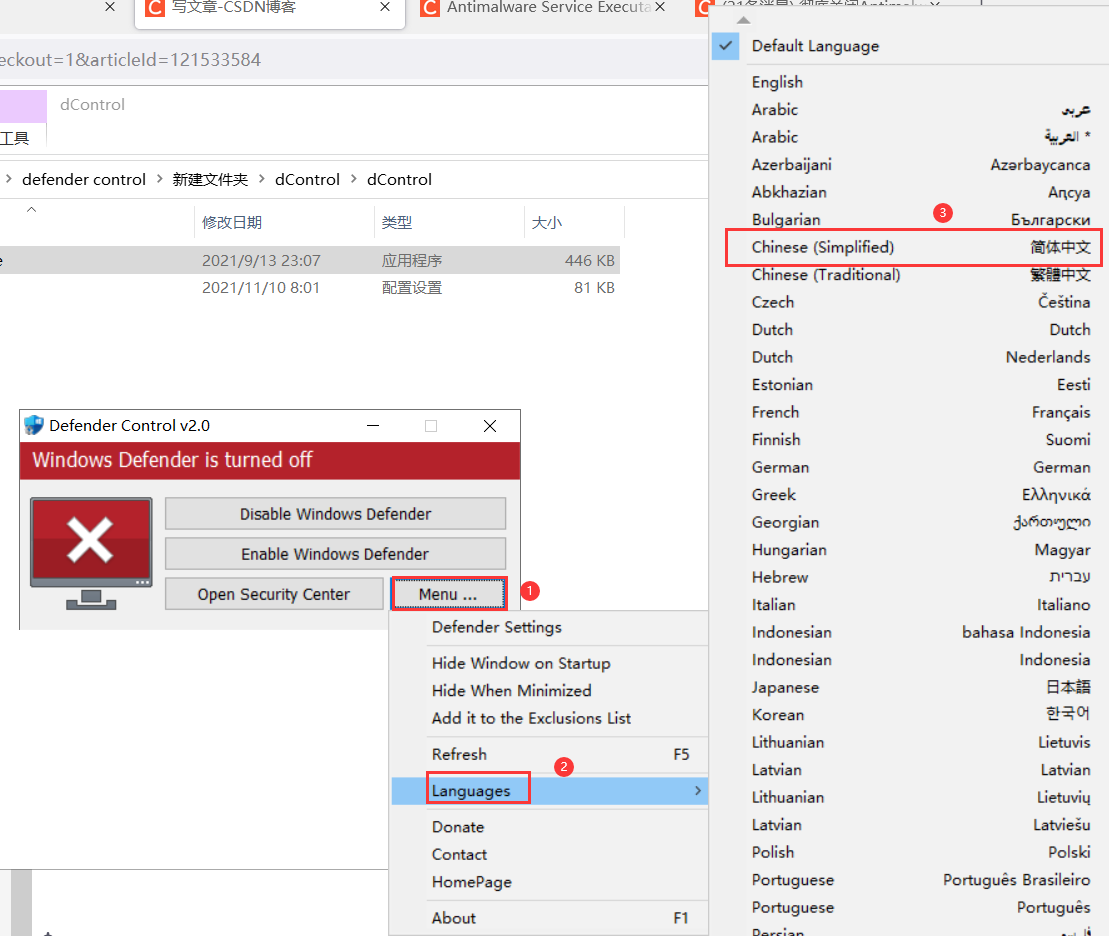Click dControl title in explorer window

point(92,105)
